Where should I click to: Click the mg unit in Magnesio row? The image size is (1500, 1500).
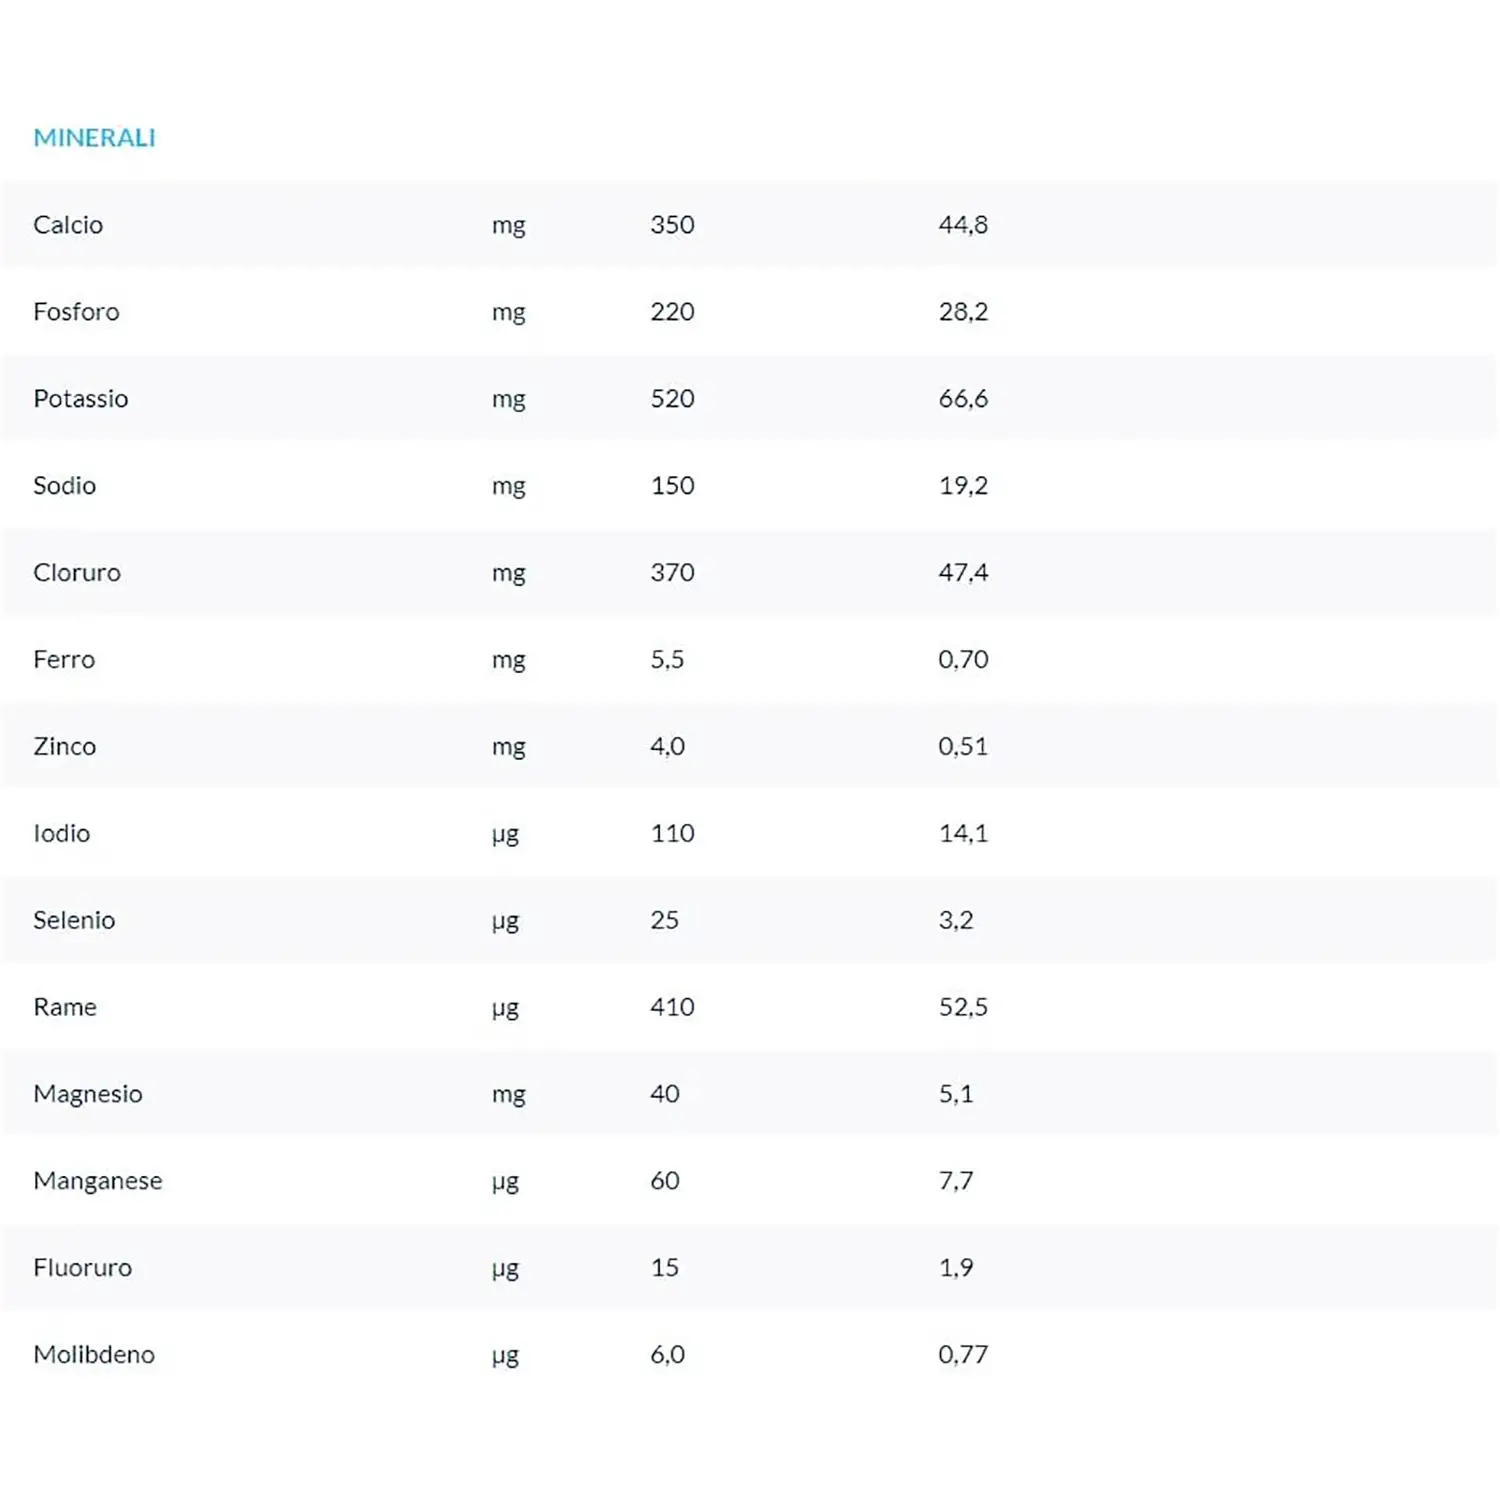click(508, 1095)
